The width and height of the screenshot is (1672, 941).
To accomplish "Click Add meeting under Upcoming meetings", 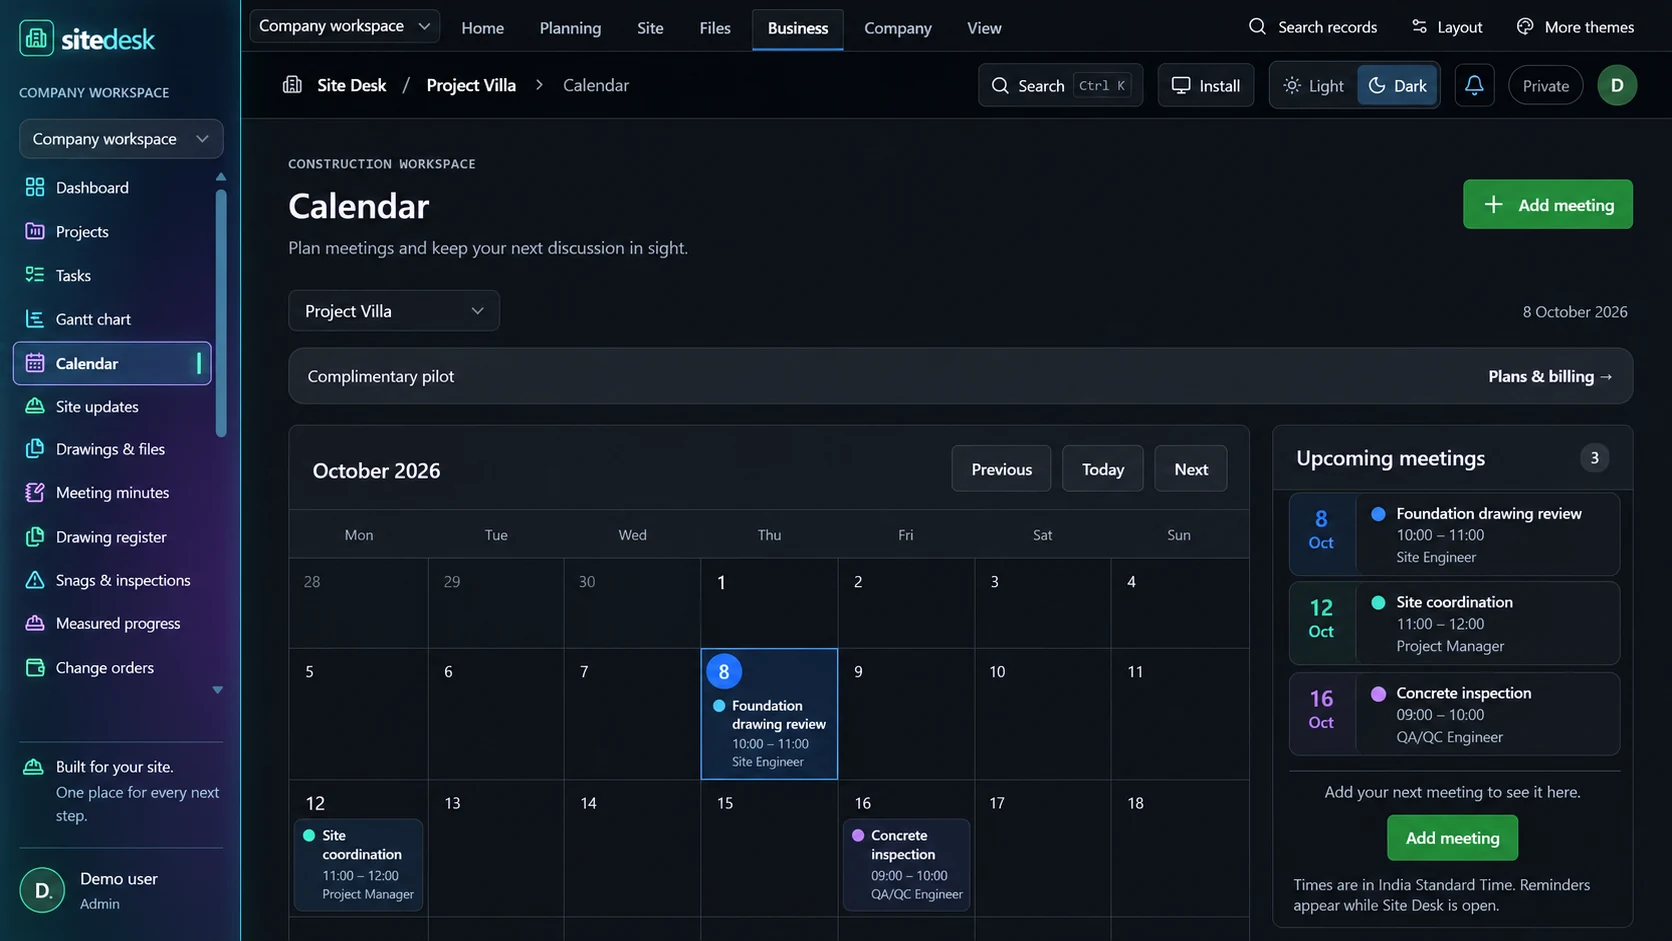I will click(x=1452, y=838).
